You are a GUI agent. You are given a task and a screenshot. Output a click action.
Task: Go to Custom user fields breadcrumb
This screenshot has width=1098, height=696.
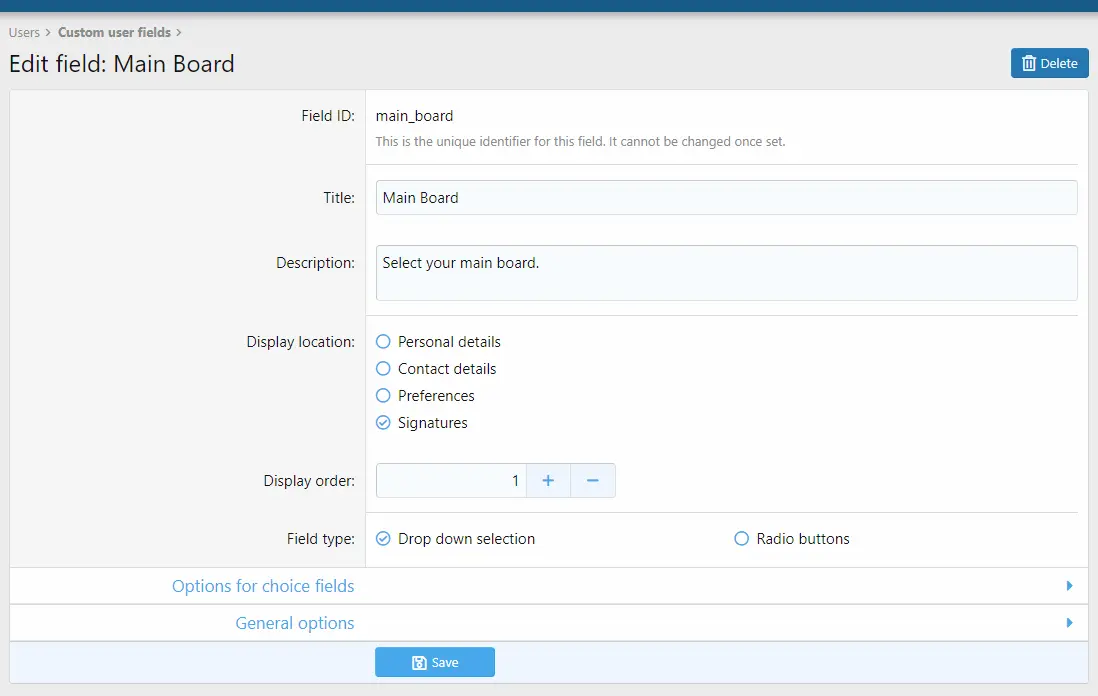point(114,32)
